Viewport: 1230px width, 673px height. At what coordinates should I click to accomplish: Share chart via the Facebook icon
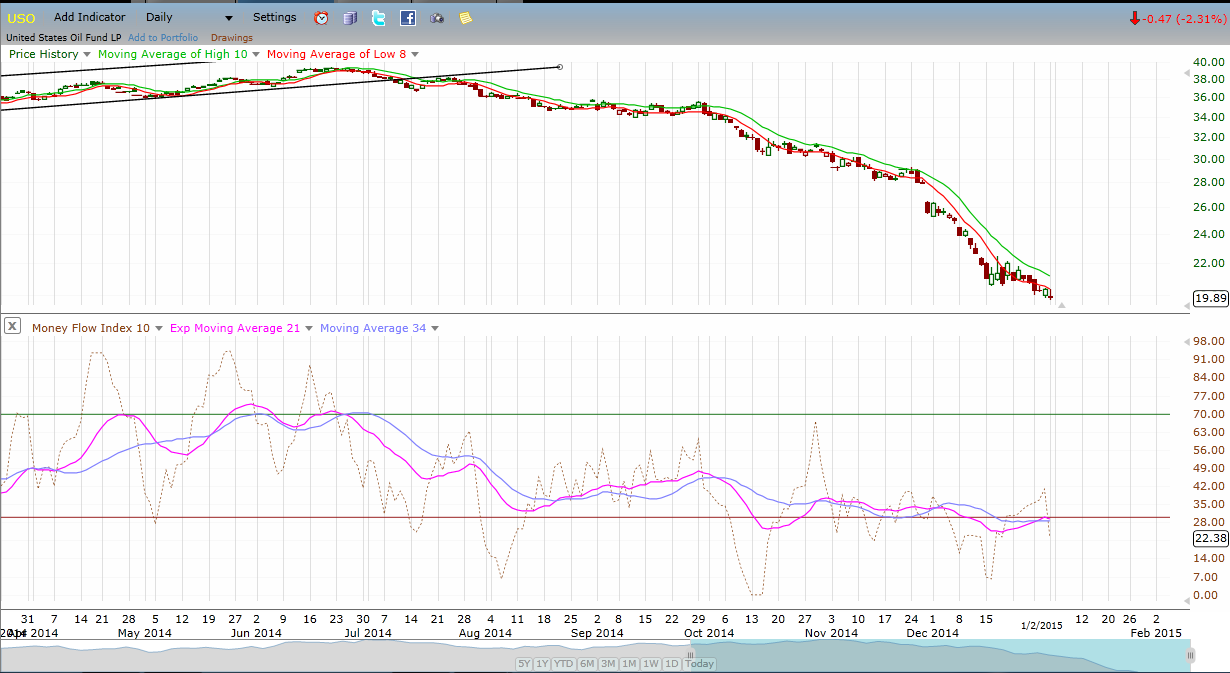tap(408, 18)
